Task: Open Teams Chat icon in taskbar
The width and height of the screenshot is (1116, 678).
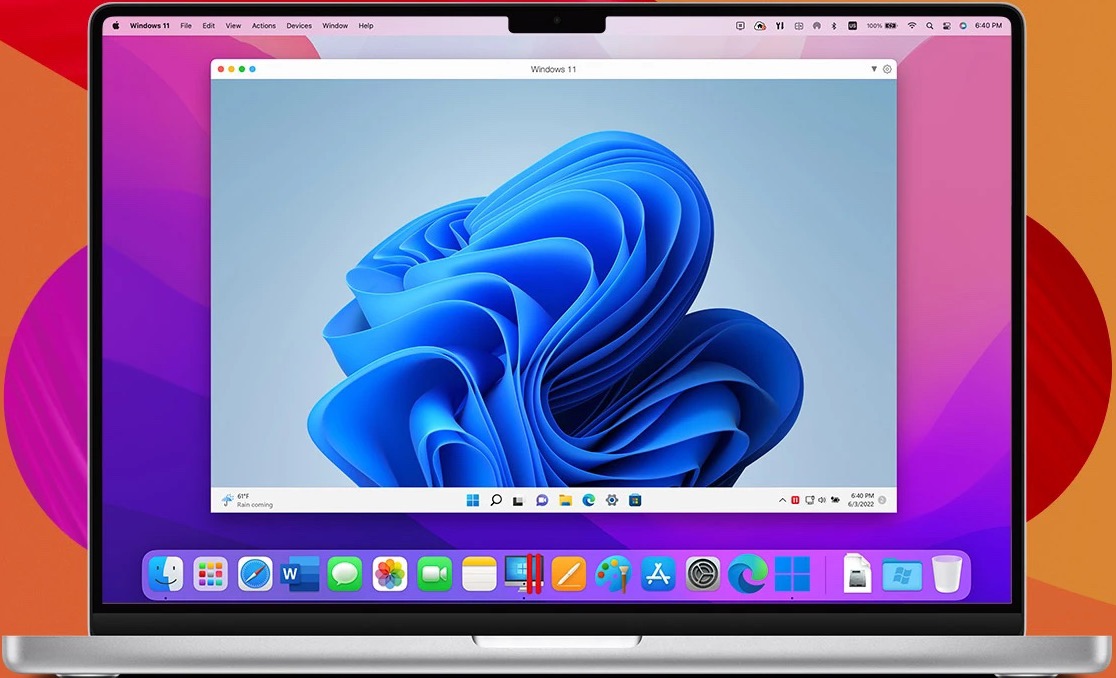Action: [x=542, y=500]
